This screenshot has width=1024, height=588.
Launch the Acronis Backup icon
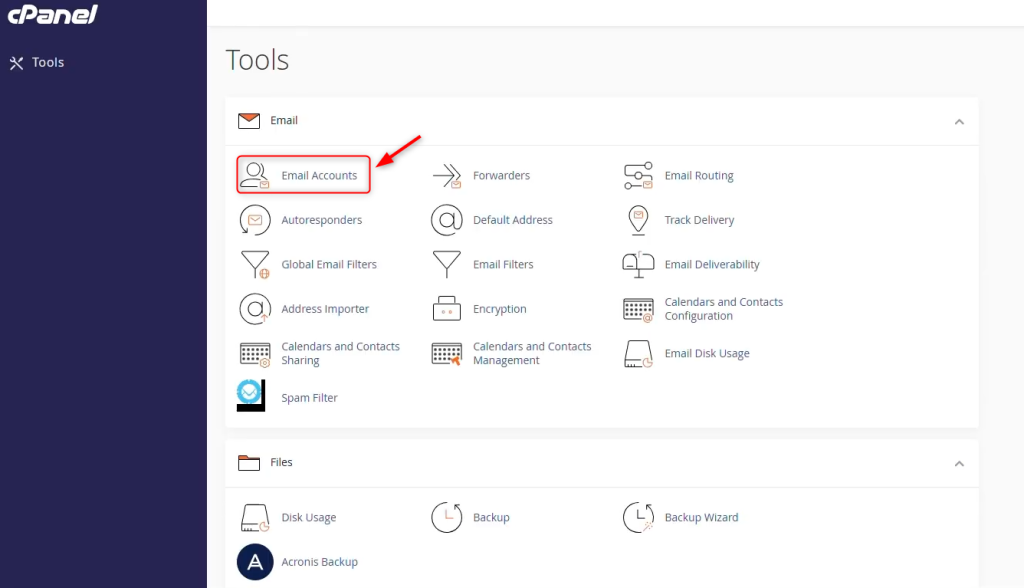pos(255,562)
